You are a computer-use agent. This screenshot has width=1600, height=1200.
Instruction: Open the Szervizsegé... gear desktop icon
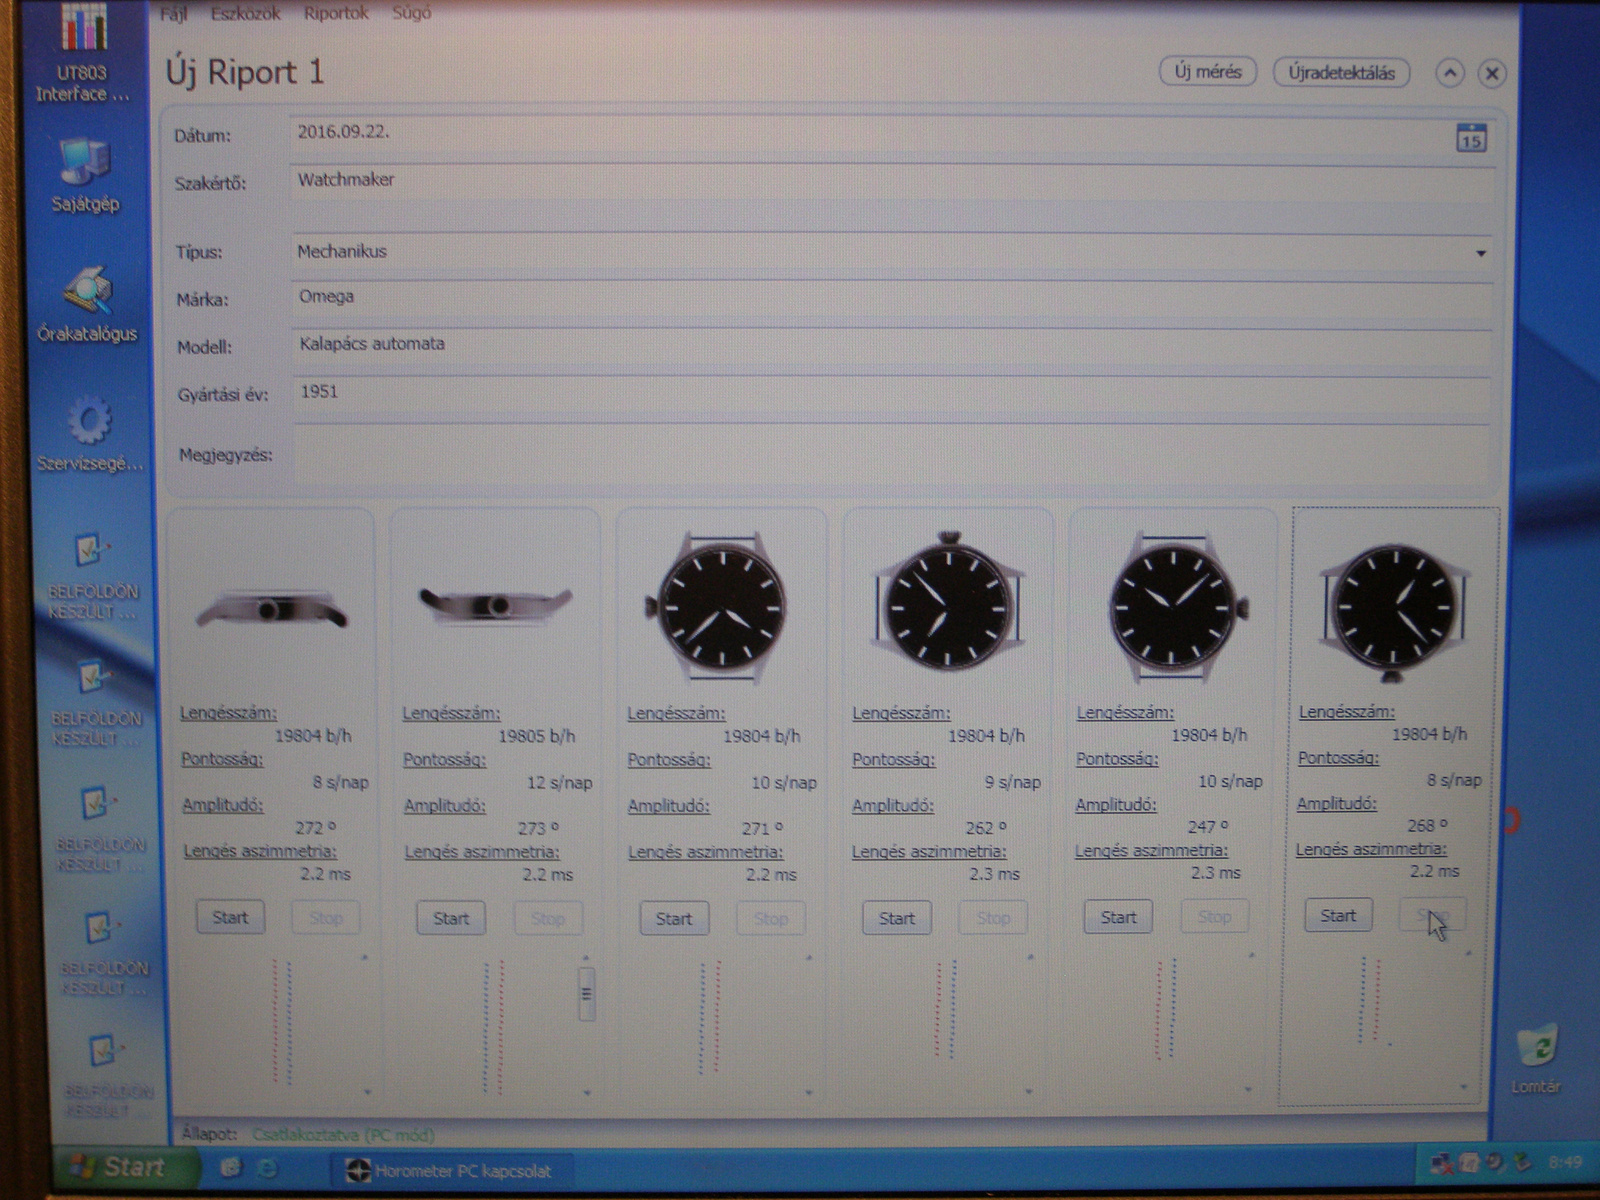[89, 435]
